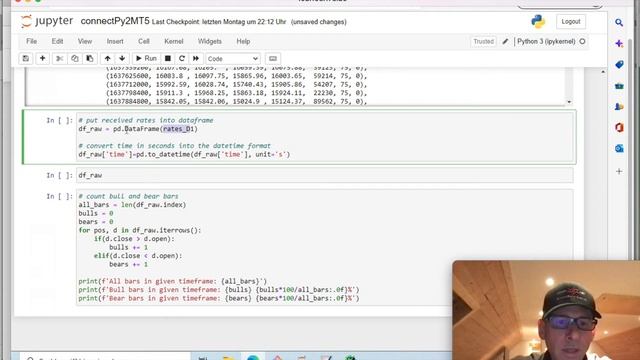This screenshot has height=360, width=640.
Task: Open the File menu
Action: click(31, 41)
